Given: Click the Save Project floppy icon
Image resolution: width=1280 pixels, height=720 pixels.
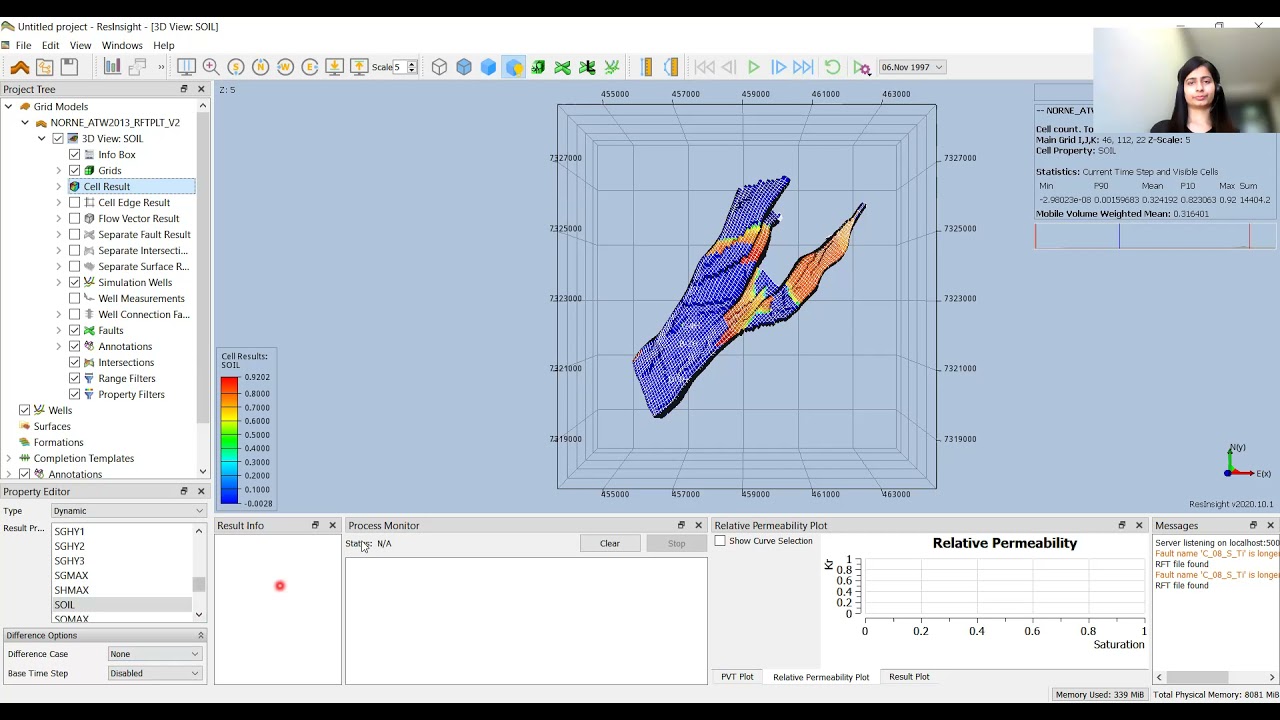Looking at the screenshot, I should [x=69, y=67].
